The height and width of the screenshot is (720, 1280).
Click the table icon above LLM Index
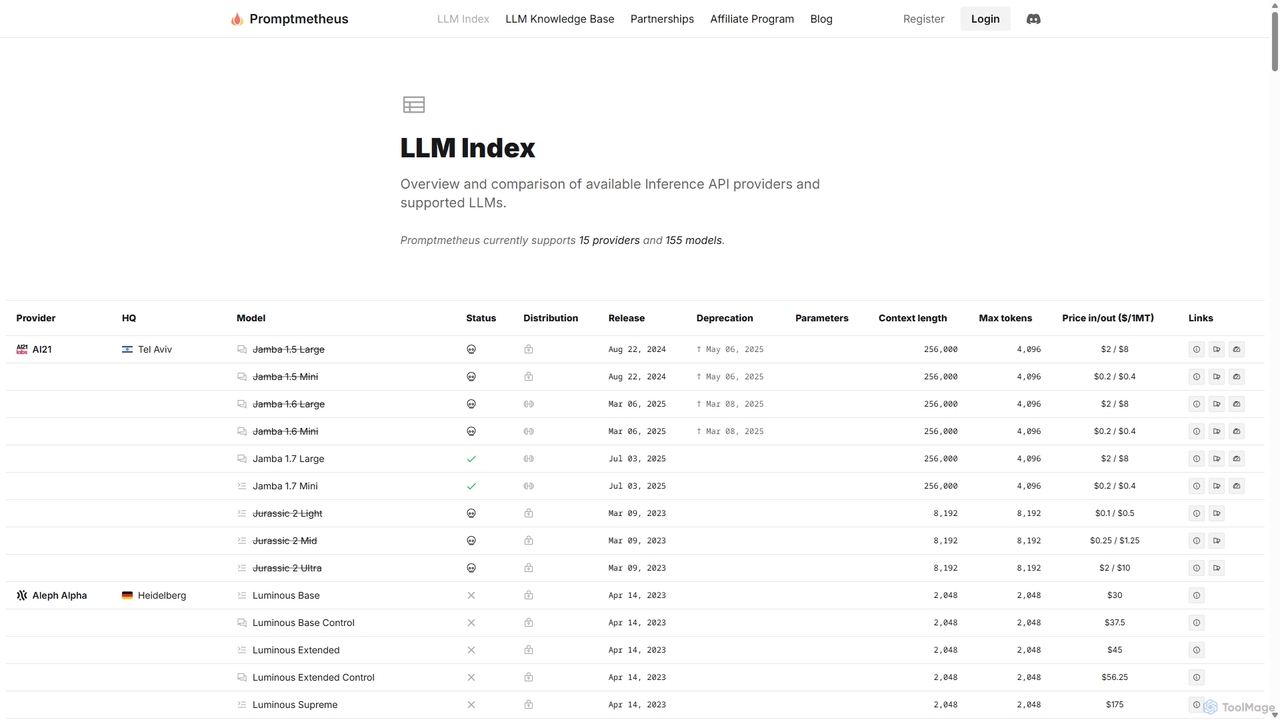[x=414, y=105]
